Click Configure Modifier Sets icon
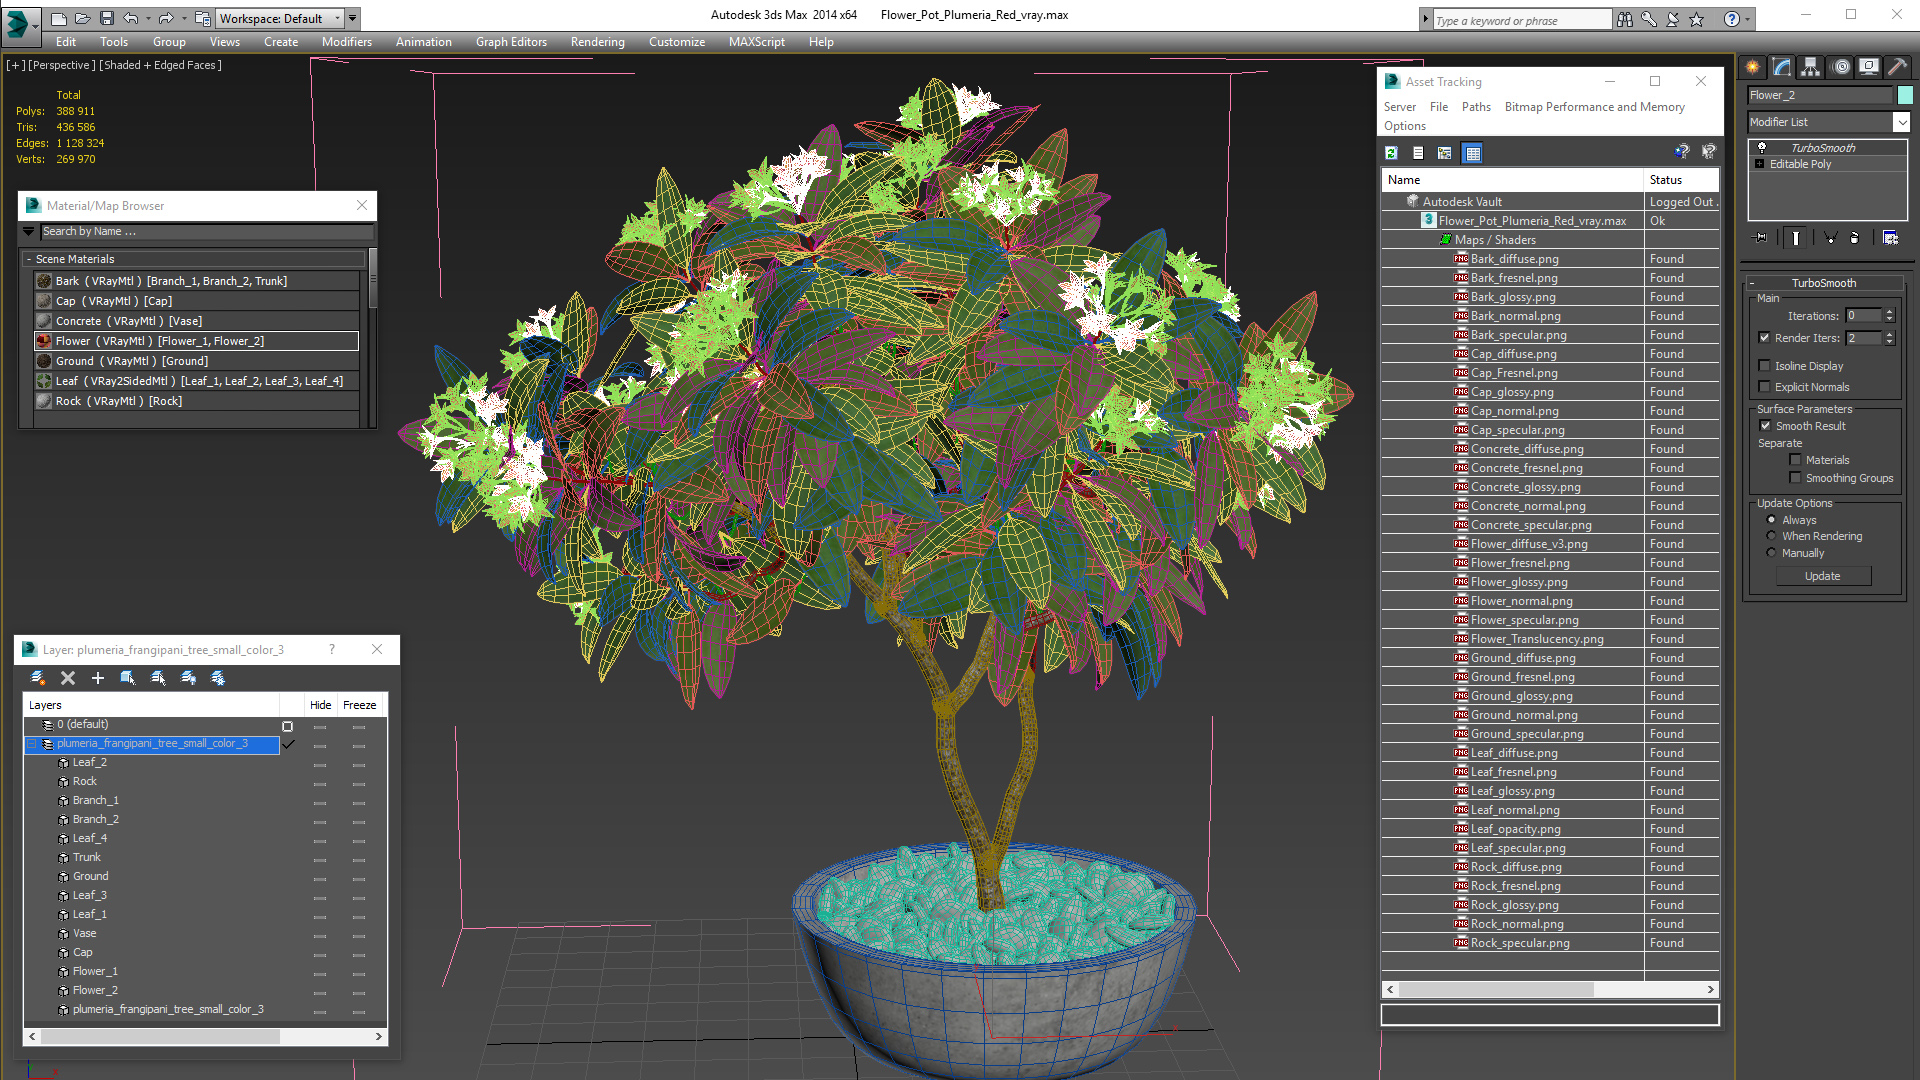This screenshot has height=1080, width=1920. 1890,238
